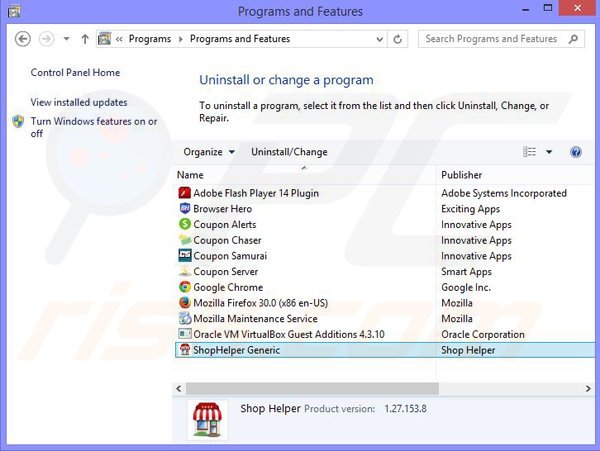
Task: Open the Organize dropdown menu
Action: point(209,152)
